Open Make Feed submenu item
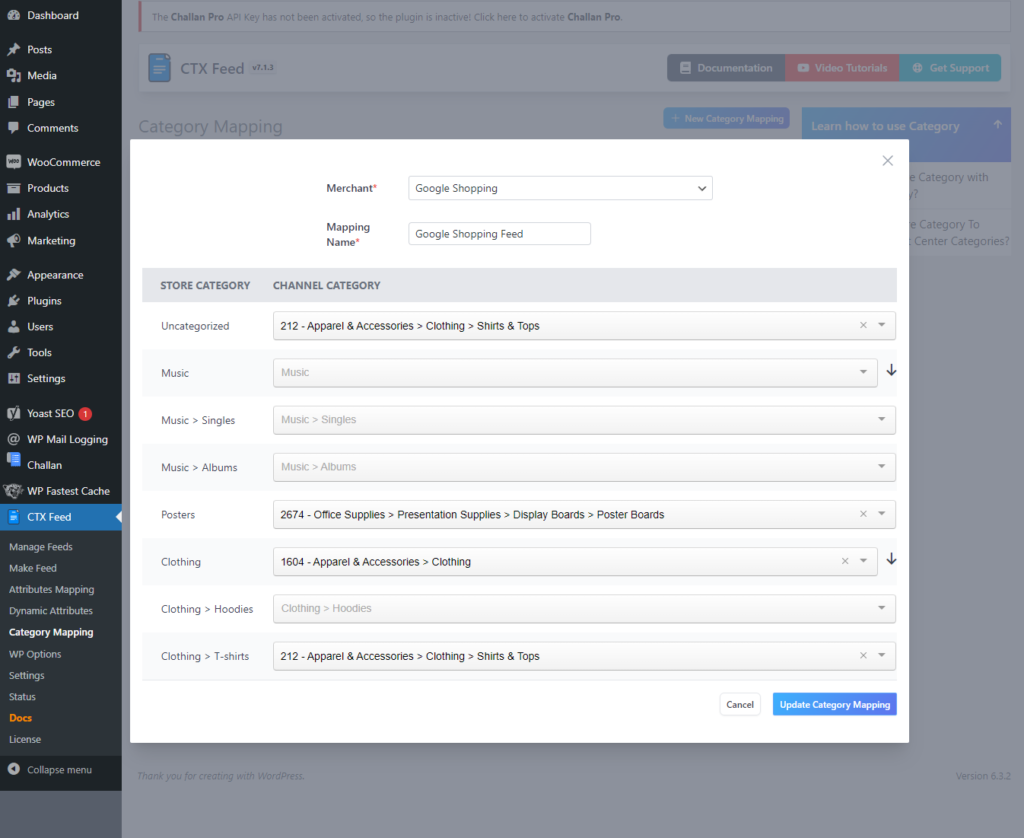This screenshot has height=838, width=1024. [x=33, y=568]
